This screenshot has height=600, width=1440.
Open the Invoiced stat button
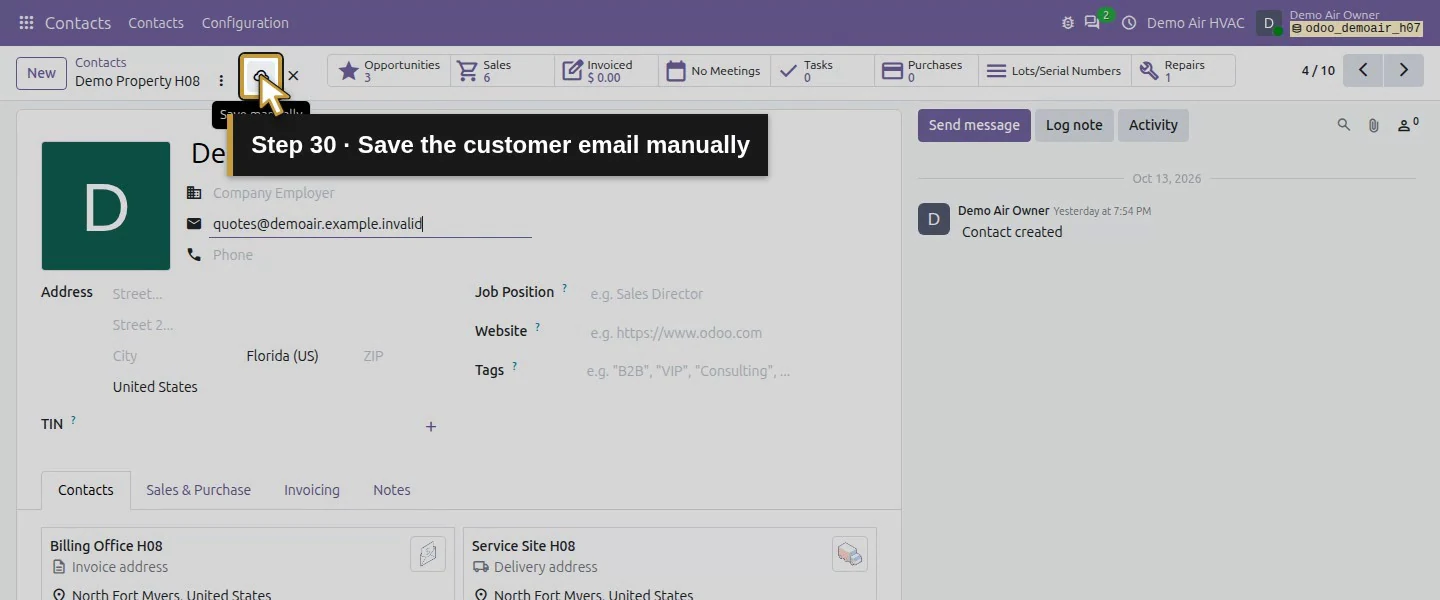point(606,71)
